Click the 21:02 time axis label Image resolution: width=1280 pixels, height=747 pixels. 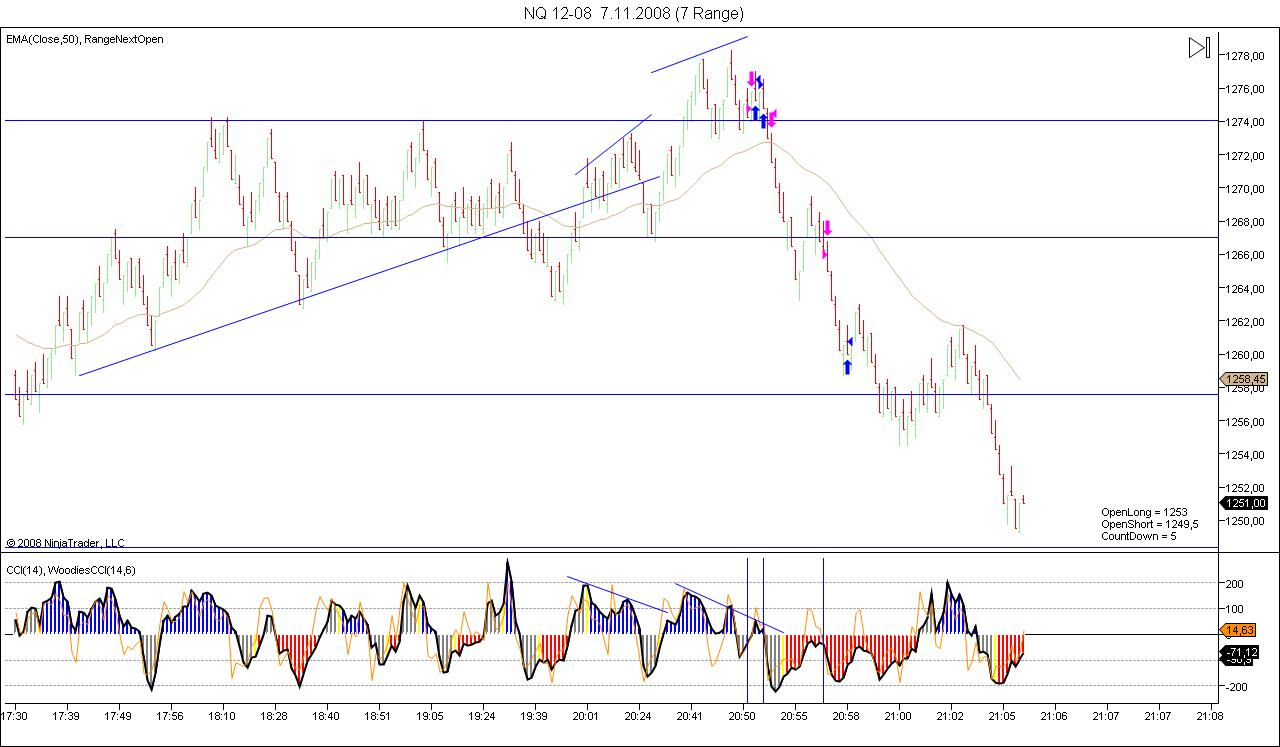950,716
